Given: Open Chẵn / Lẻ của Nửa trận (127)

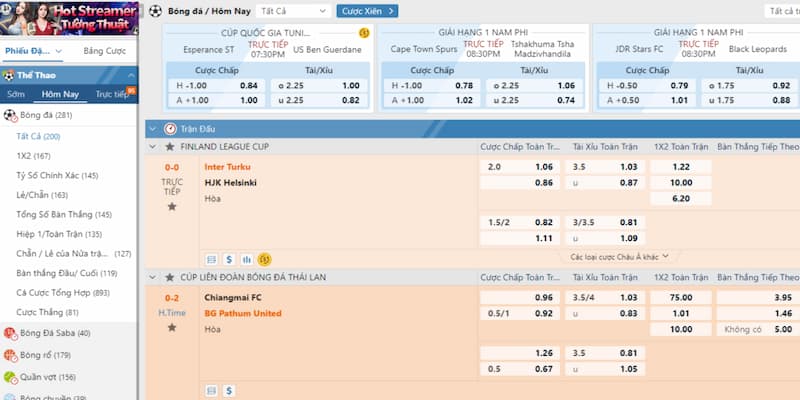Looking at the screenshot, I should click(x=73, y=254).
